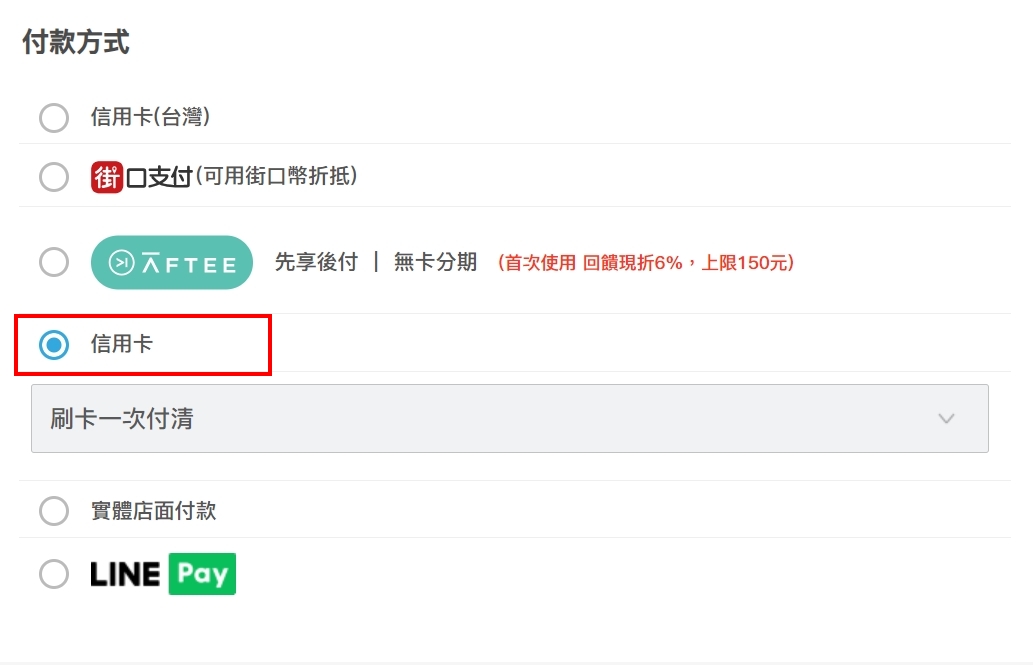This screenshot has height=665, width=1033.
Task: Choose the LINE Pay radio button
Action: (54, 574)
